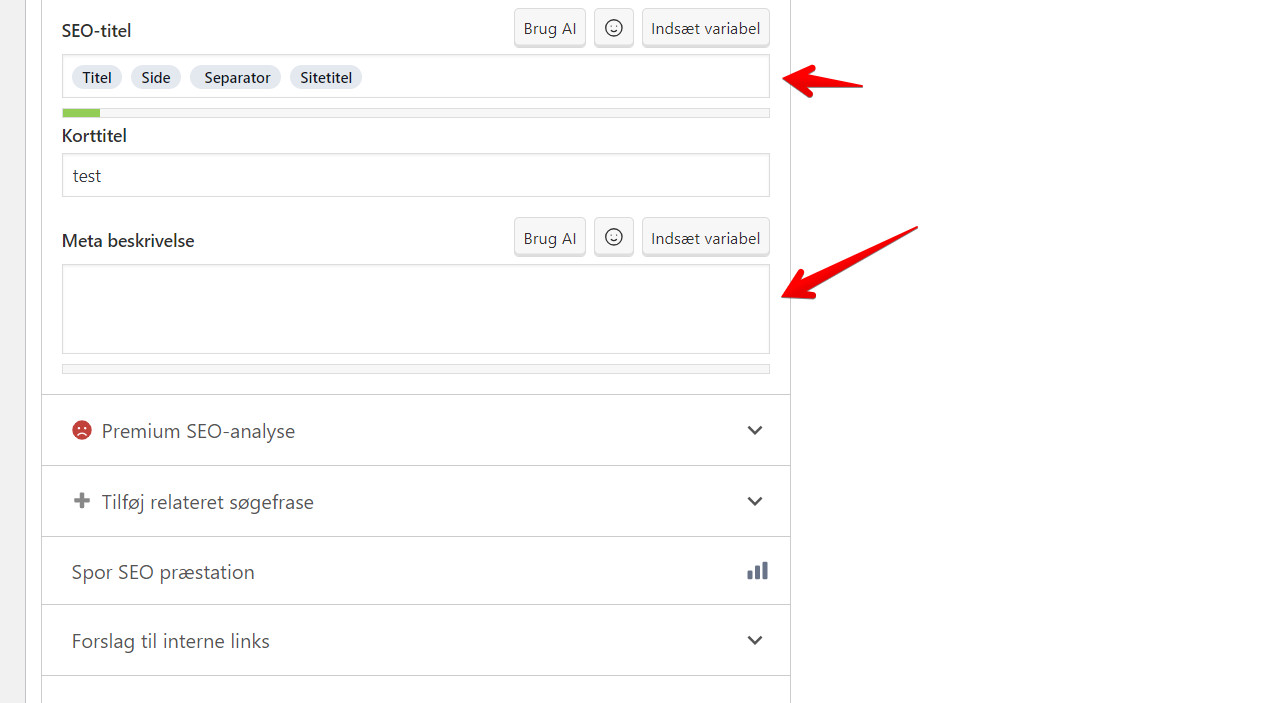Expand Tilføj relateret søgefrase chevron
Screen dimensions: 1287x703
[x=755, y=501]
